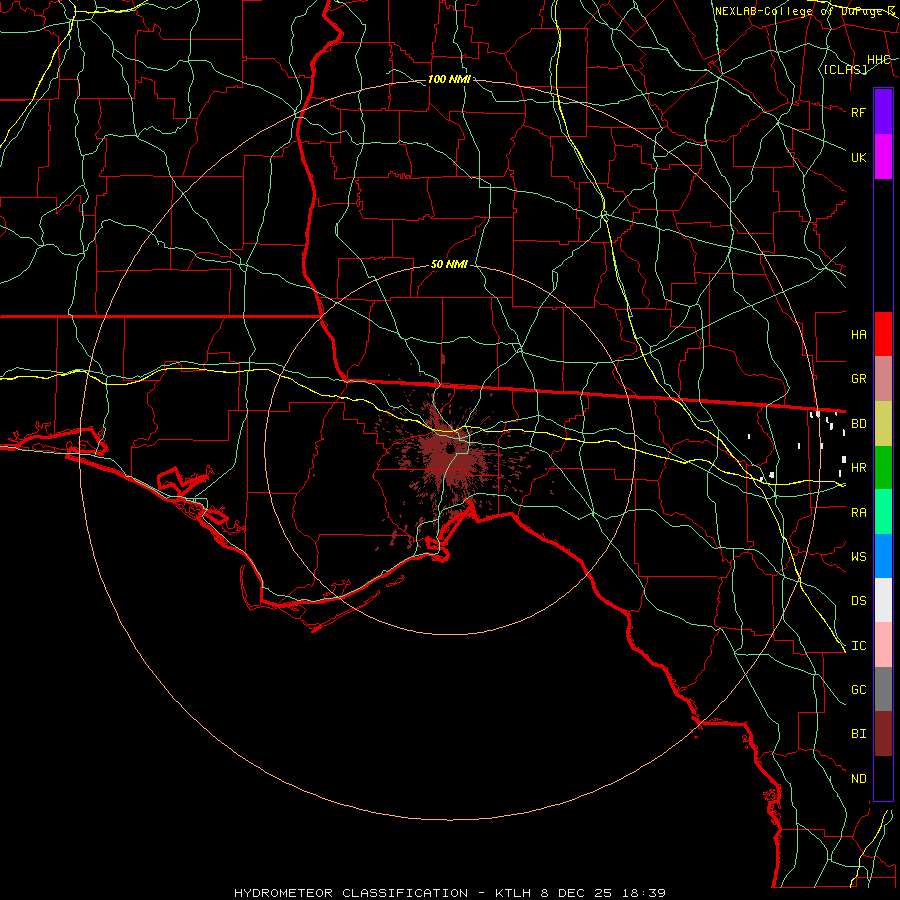Screen dimensions: 900x900
Task: Click the HR green legend swatch
Action: click(883, 468)
